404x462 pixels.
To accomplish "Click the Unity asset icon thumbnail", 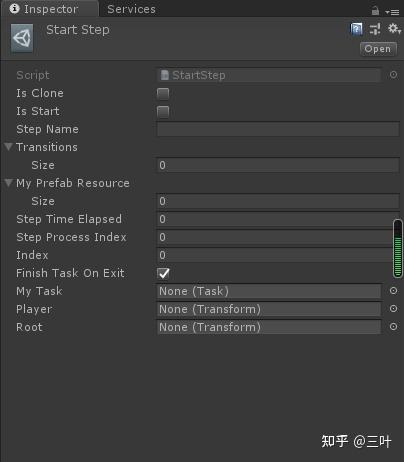I will 22,38.
